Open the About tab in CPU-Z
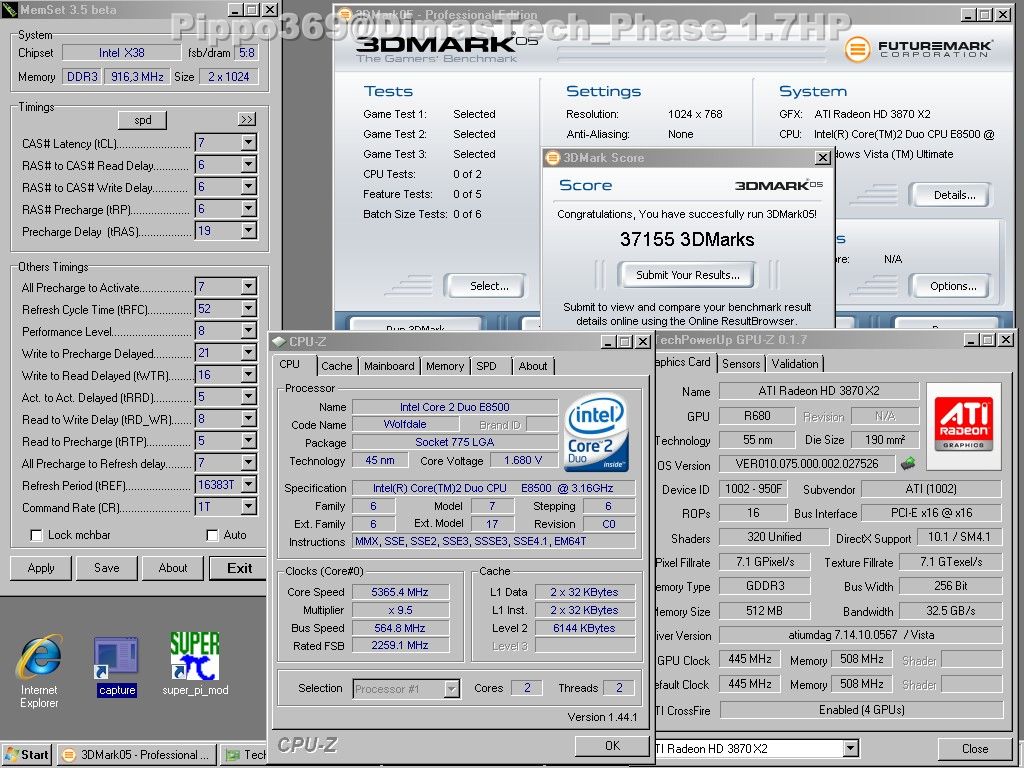 (533, 366)
